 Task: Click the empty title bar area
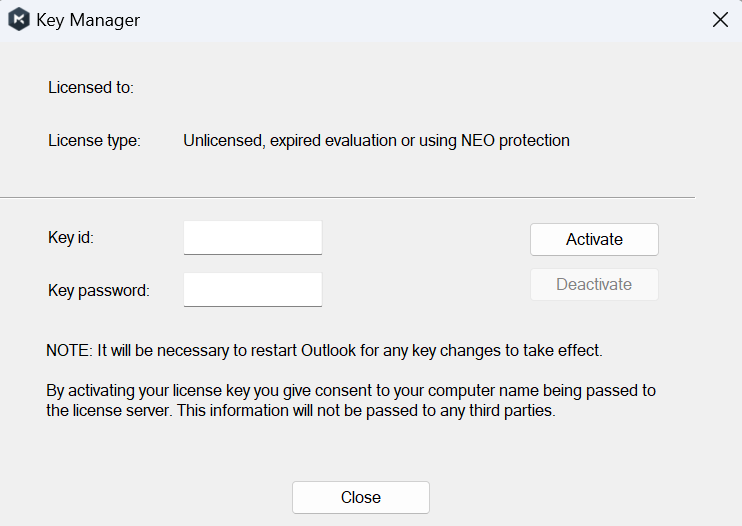420,20
